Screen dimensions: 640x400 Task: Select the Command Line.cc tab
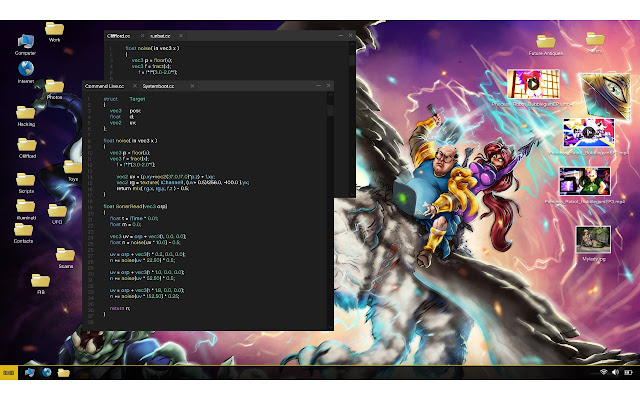pyautogui.click(x=104, y=86)
